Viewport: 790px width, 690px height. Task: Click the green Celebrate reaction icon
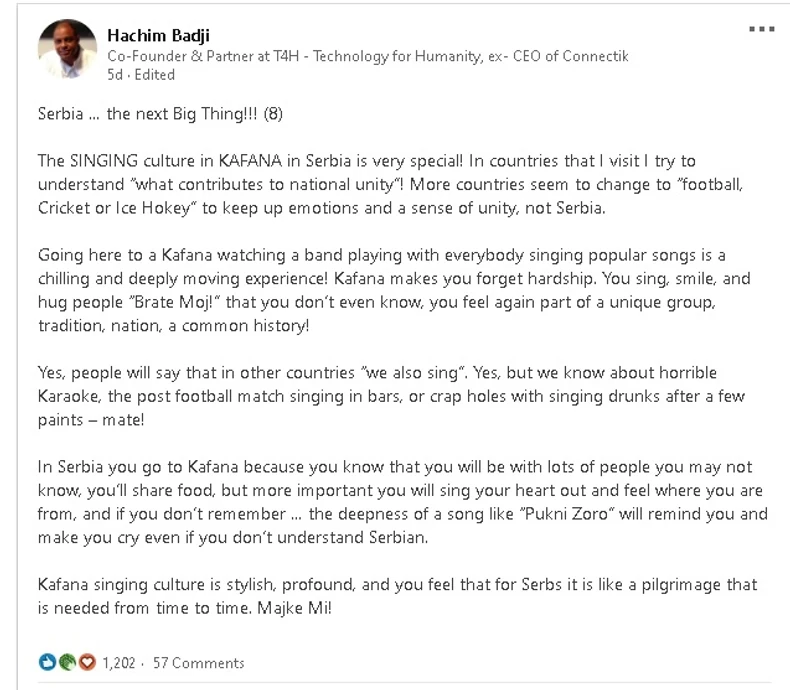click(x=66, y=662)
